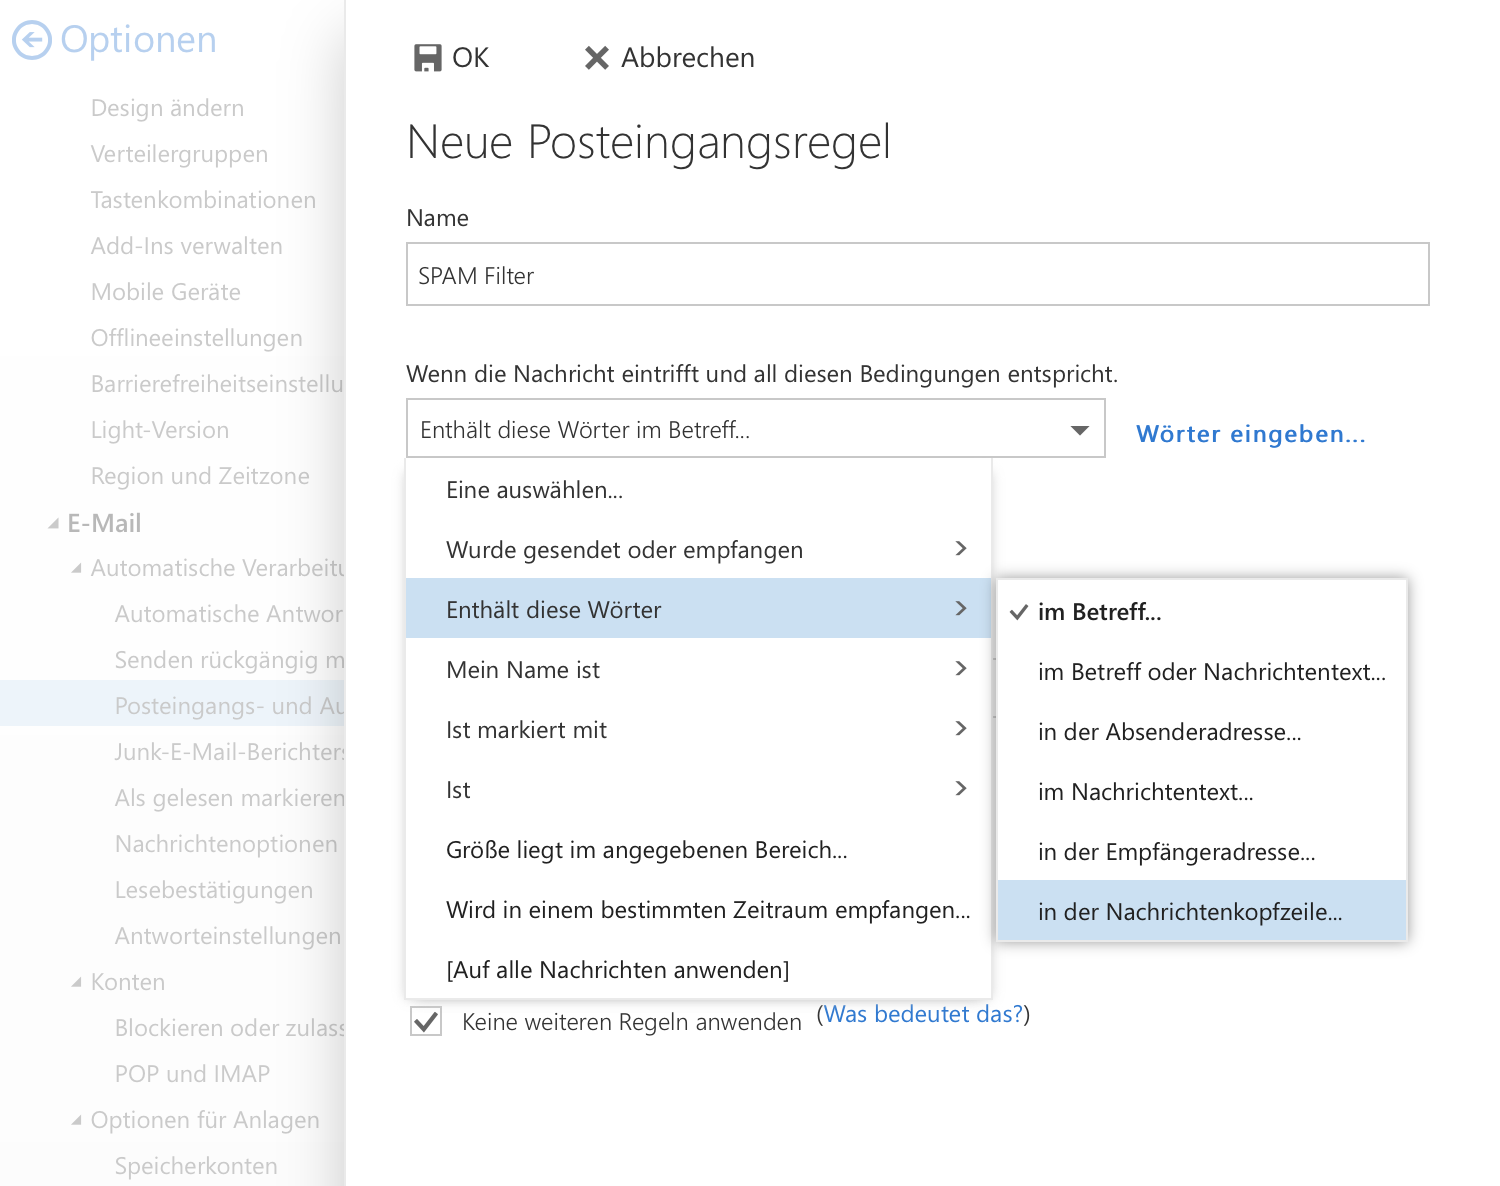Viewport: 1500px width, 1186px height.
Task: Collapse the E-Mail tree section triangle
Action: tap(54, 523)
